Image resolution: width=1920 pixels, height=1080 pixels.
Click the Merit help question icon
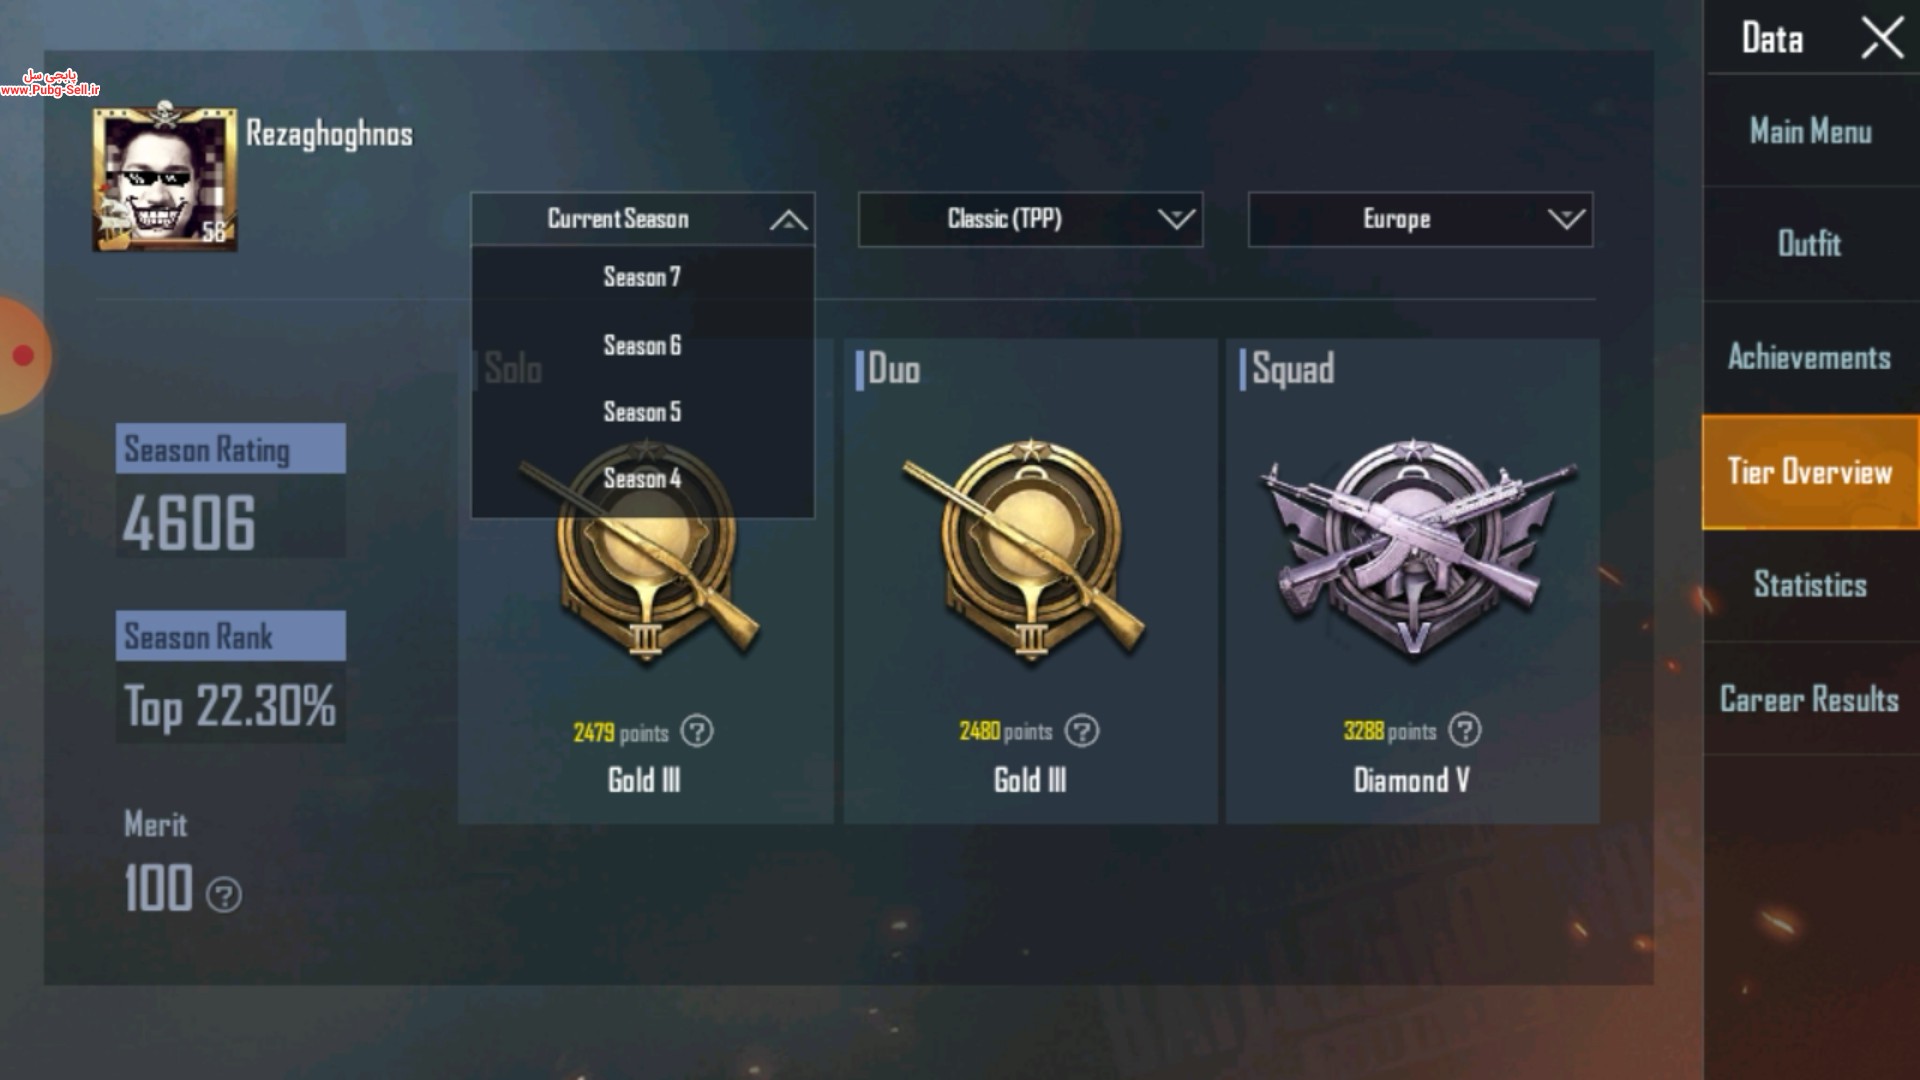tap(223, 894)
